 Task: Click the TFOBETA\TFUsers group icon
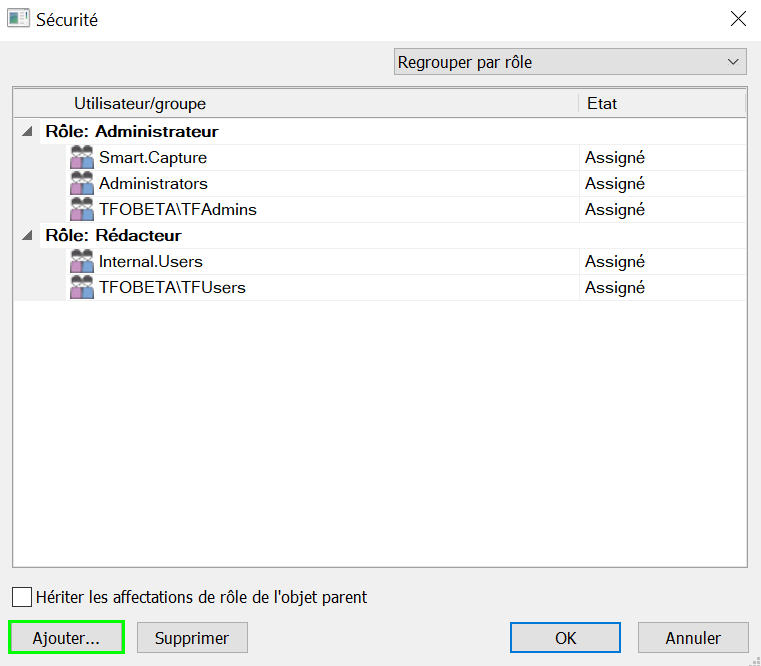pyautogui.click(x=82, y=287)
